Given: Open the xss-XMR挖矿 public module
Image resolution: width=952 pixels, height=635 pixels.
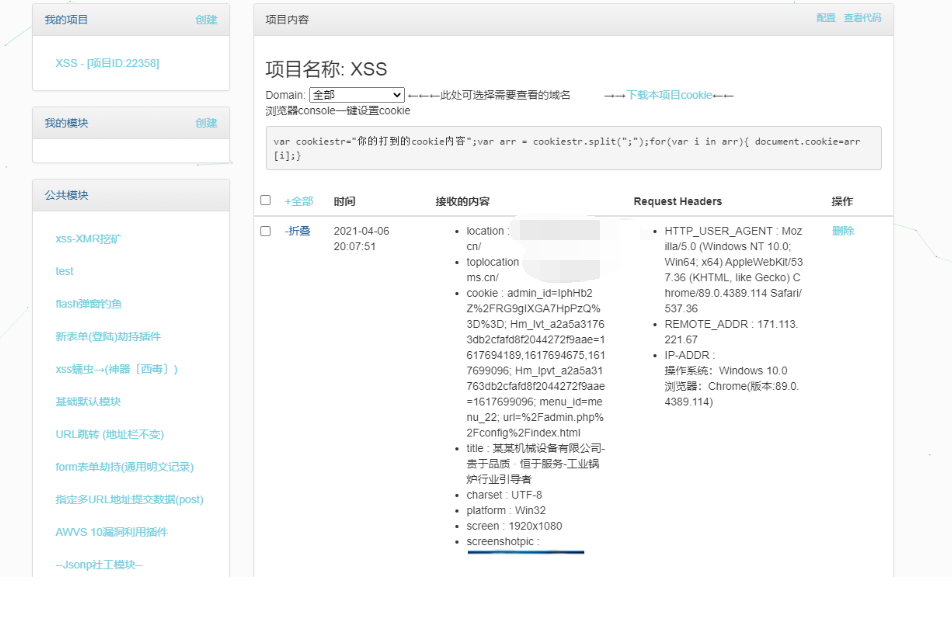Looking at the screenshot, I should [x=95, y=239].
